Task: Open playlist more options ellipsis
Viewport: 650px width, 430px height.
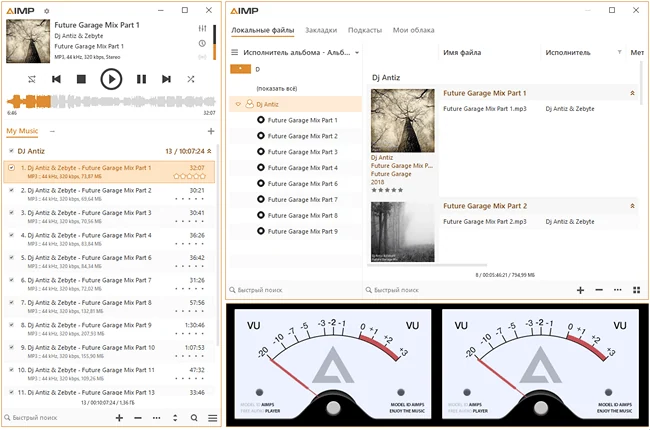Action: [x=156, y=418]
